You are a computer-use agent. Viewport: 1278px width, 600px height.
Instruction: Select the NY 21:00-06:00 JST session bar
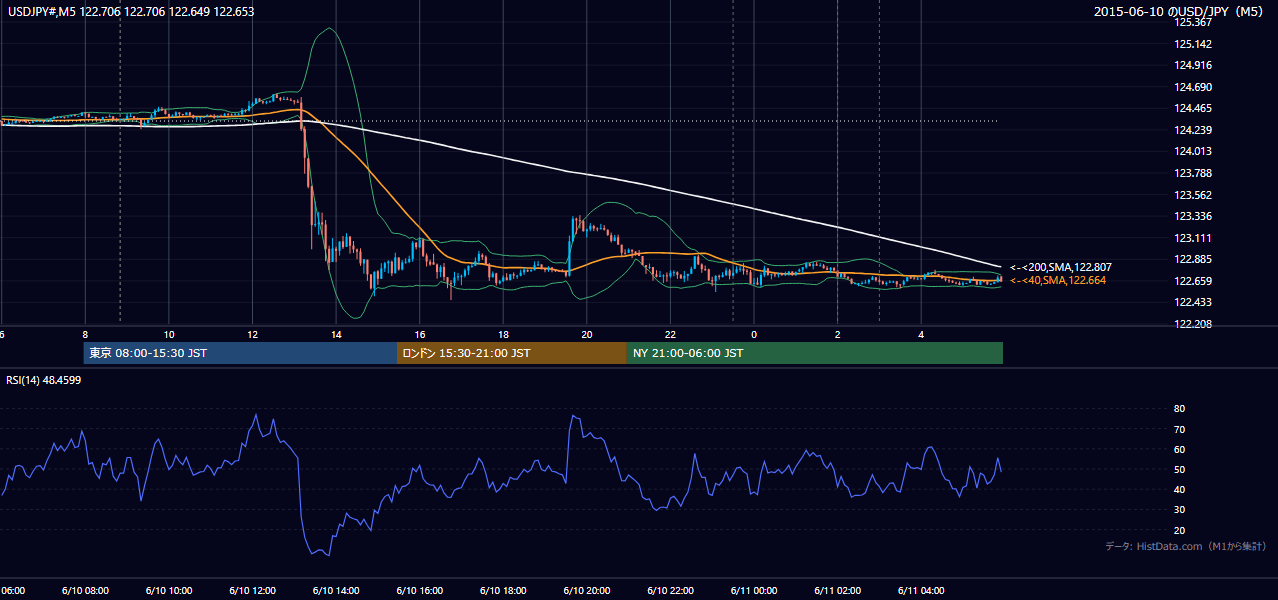pos(815,353)
